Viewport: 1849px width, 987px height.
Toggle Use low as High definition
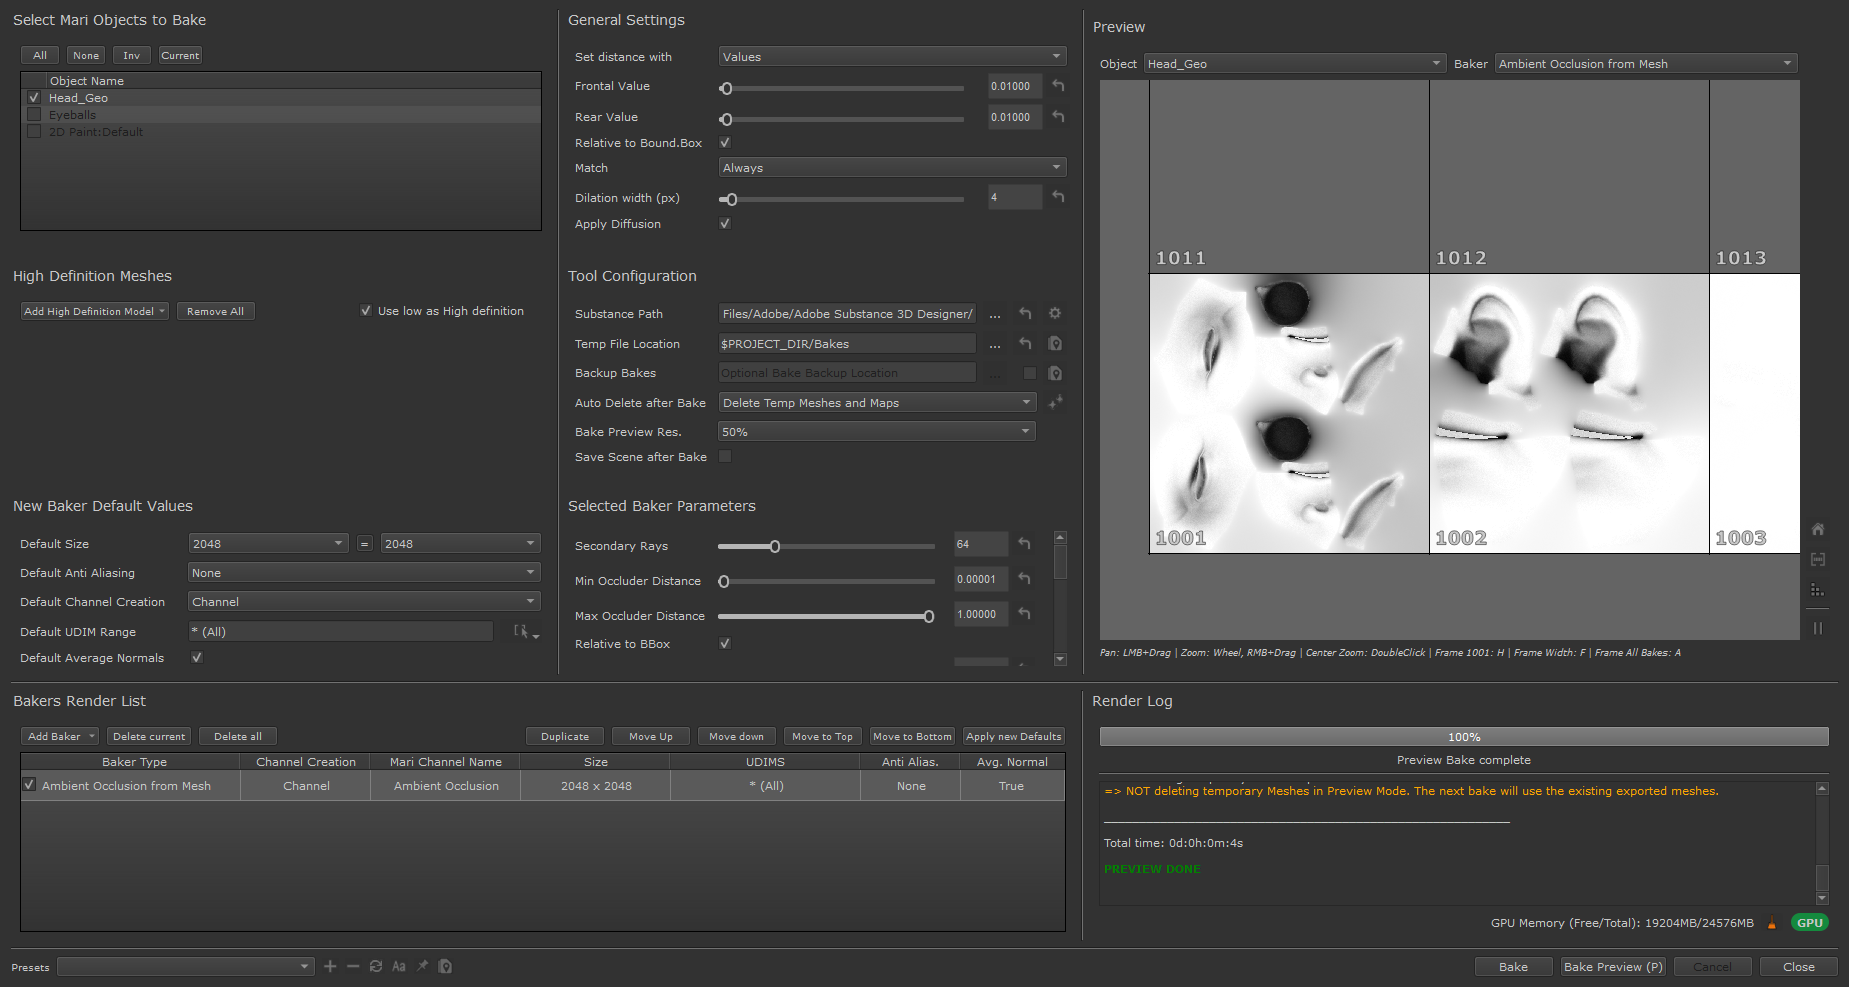(x=366, y=311)
